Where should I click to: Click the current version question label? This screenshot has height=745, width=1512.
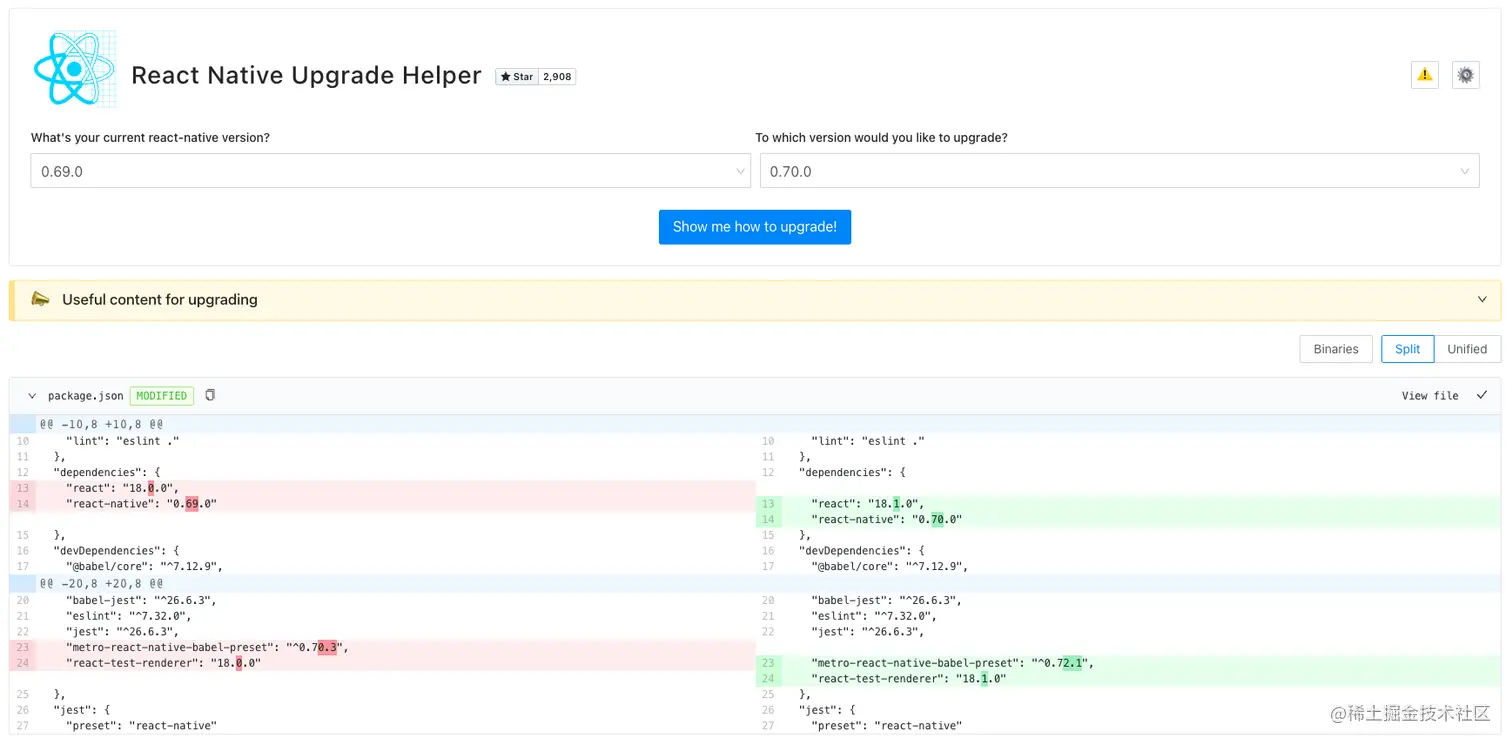click(x=150, y=138)
